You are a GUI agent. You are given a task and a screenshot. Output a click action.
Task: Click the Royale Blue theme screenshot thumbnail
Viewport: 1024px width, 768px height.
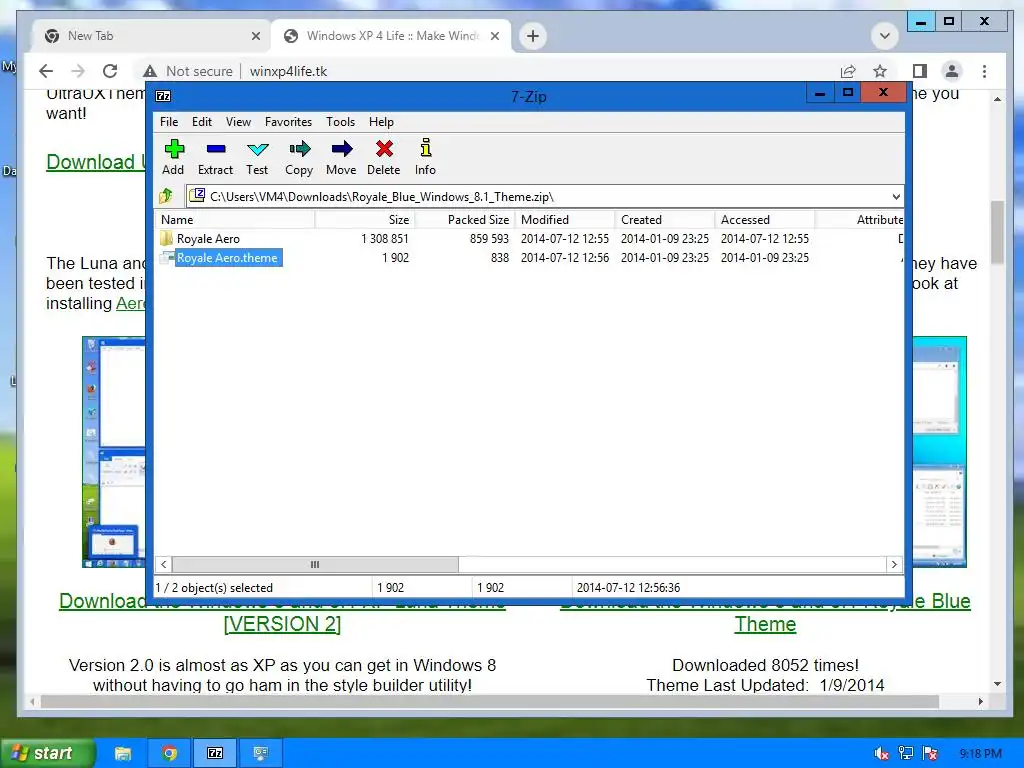(x=938, y=451)
